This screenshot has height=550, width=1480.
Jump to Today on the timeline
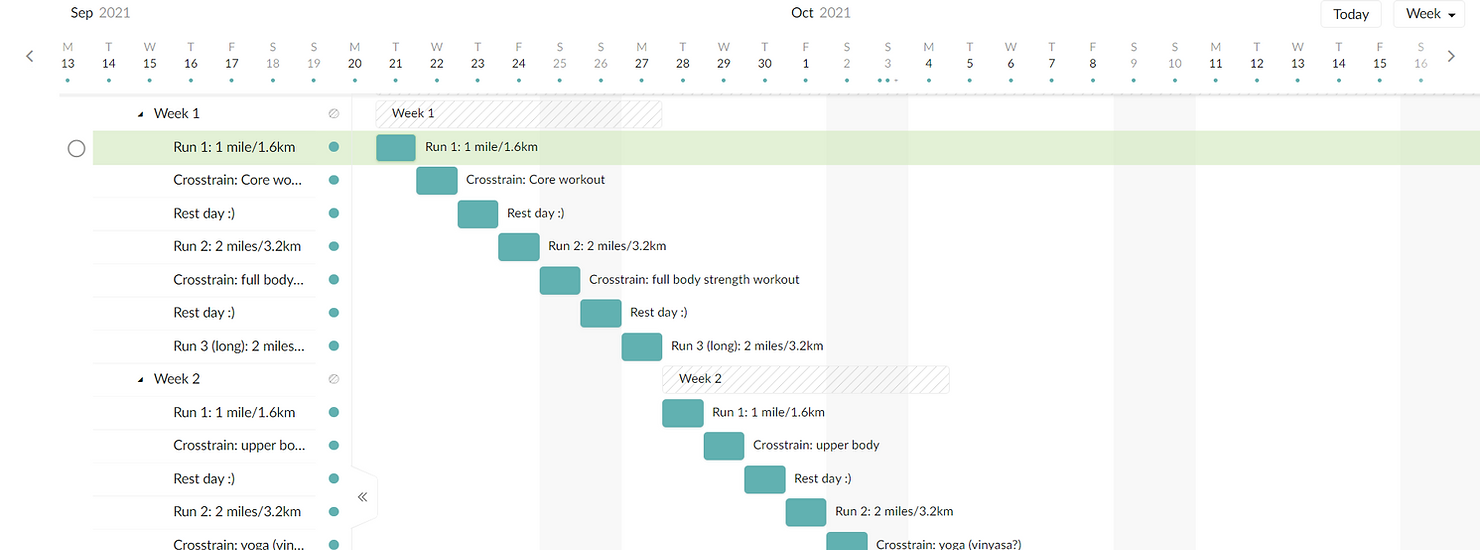pyautogui.click(x=1351, y=14)
